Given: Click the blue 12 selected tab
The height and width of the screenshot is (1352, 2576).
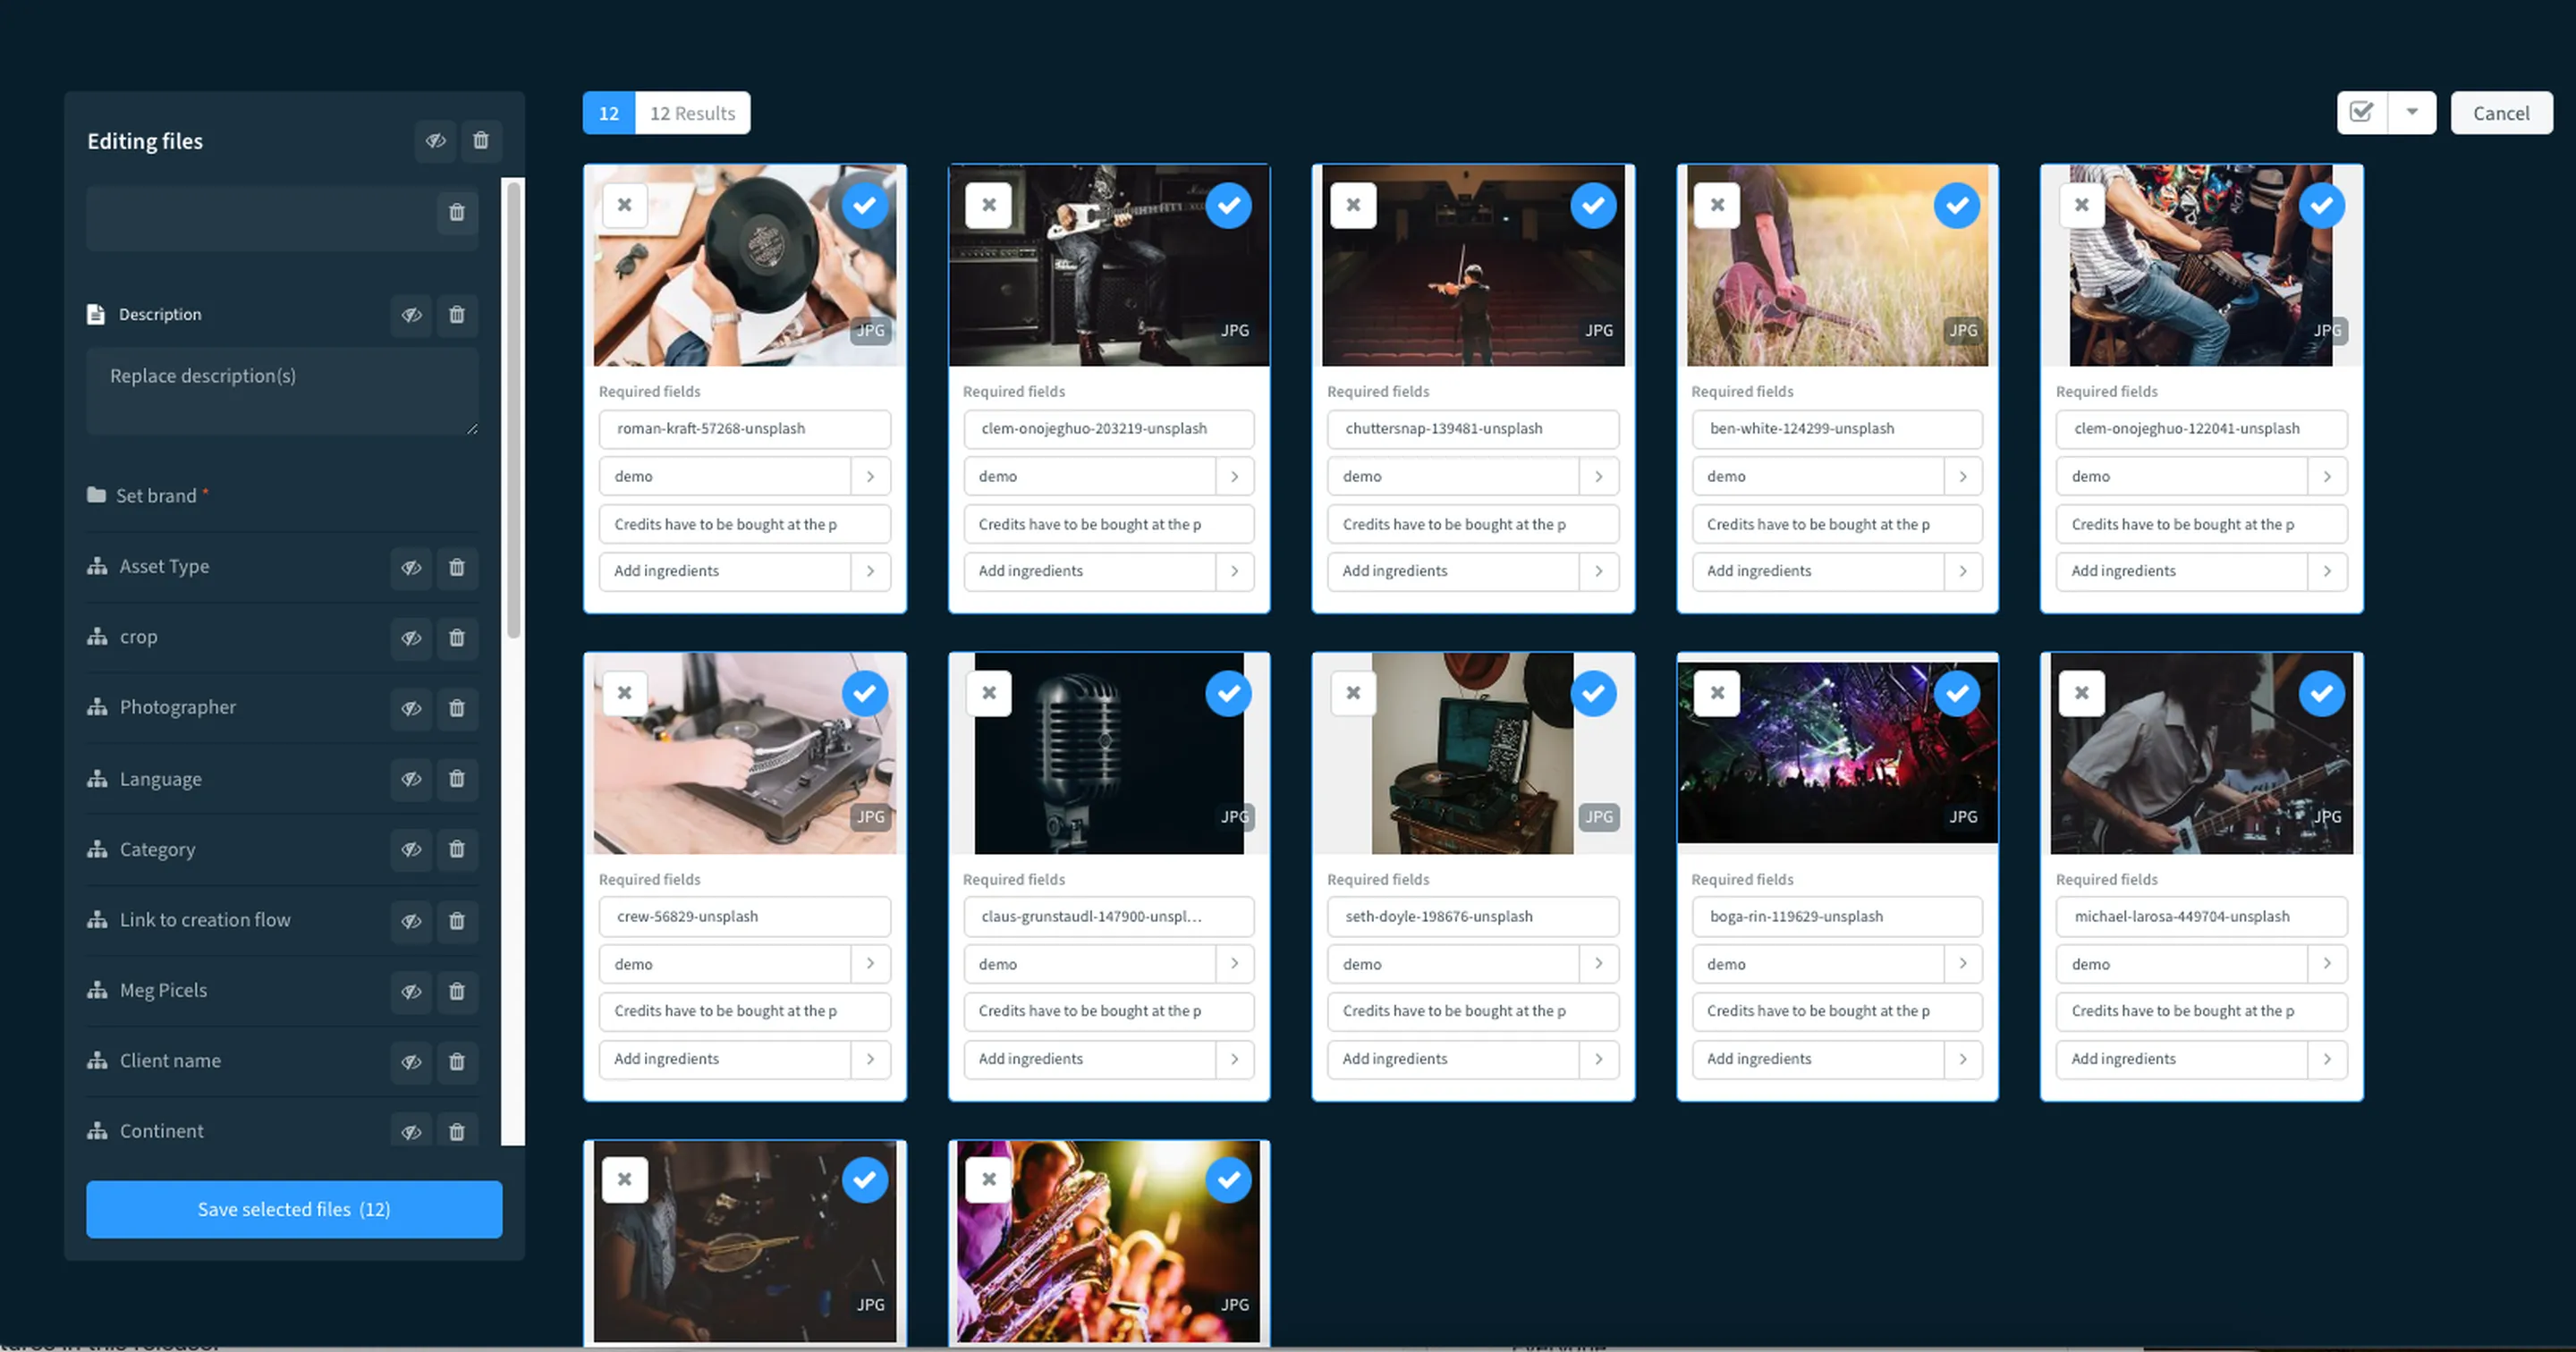Looking at the screenshot, I should coord(609,113).
